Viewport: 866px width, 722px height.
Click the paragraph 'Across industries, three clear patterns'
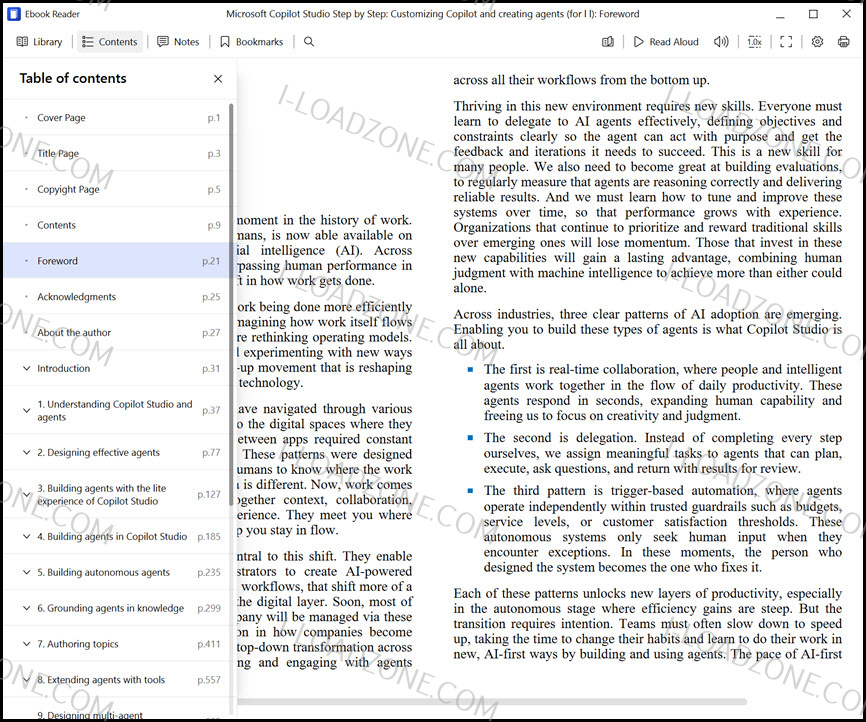[647, 329]
